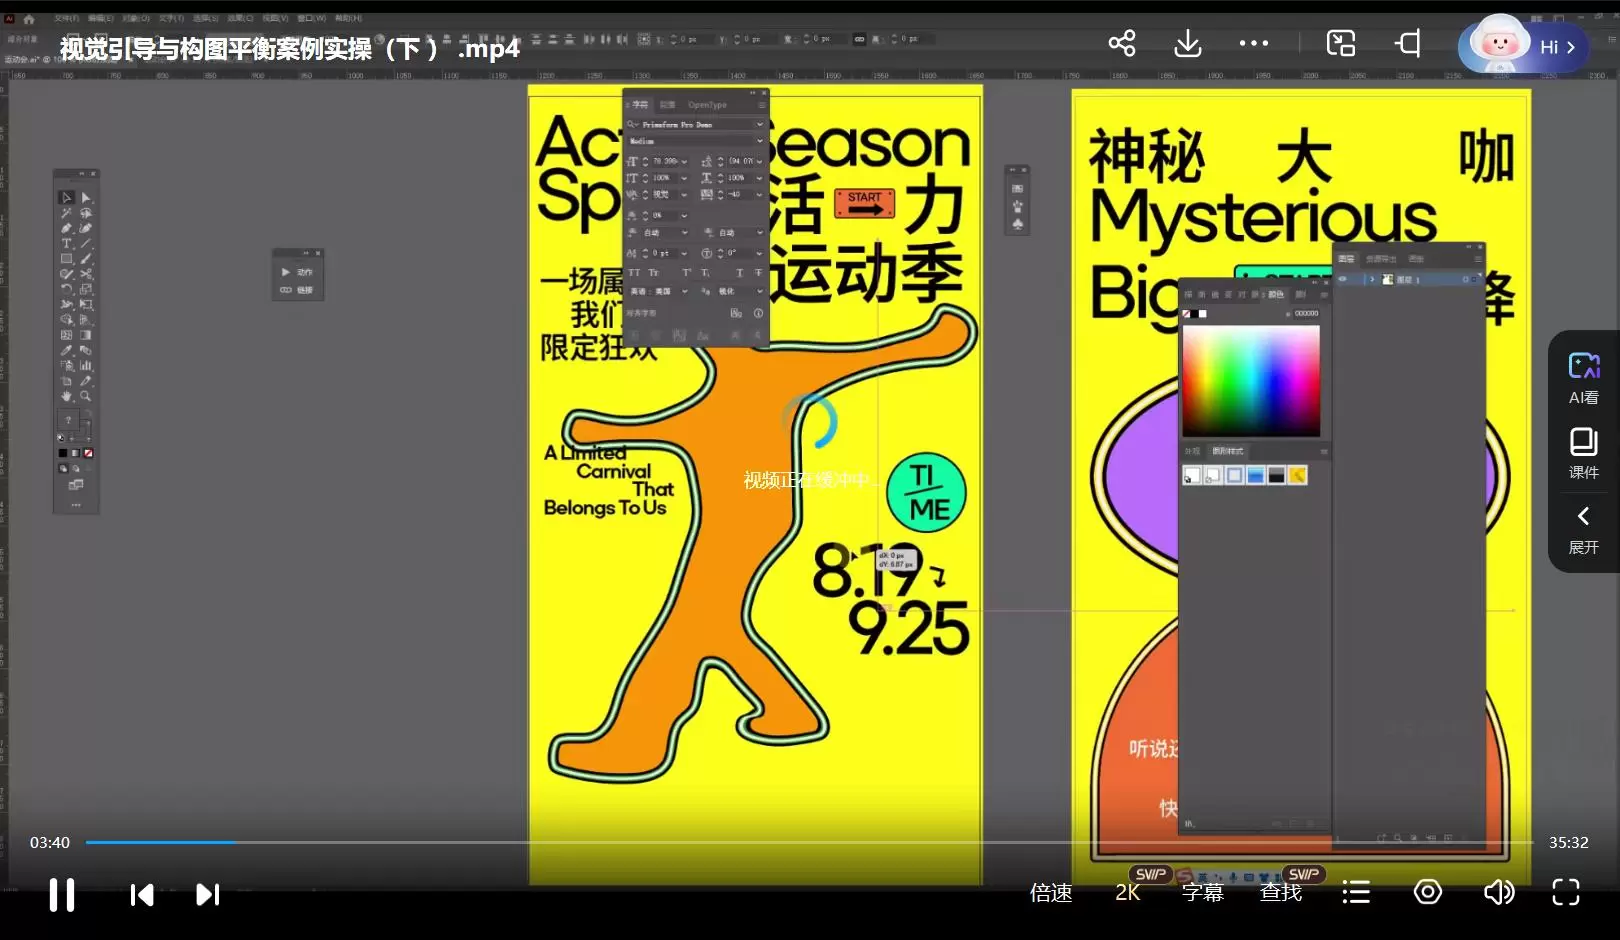
Task: Select the Hand tool
Action: 66,396
